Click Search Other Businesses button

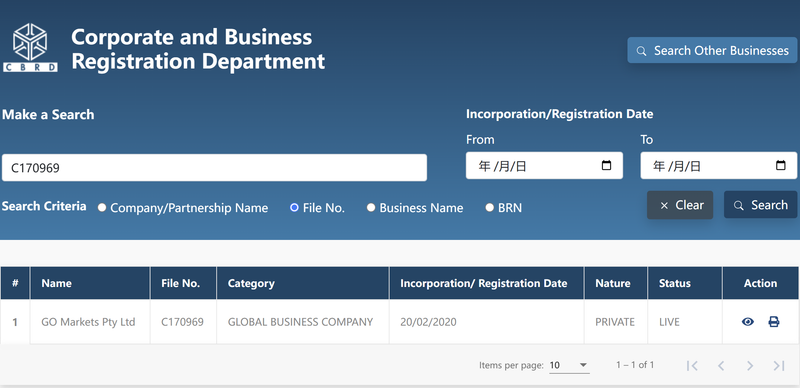(x=712, y=50)
